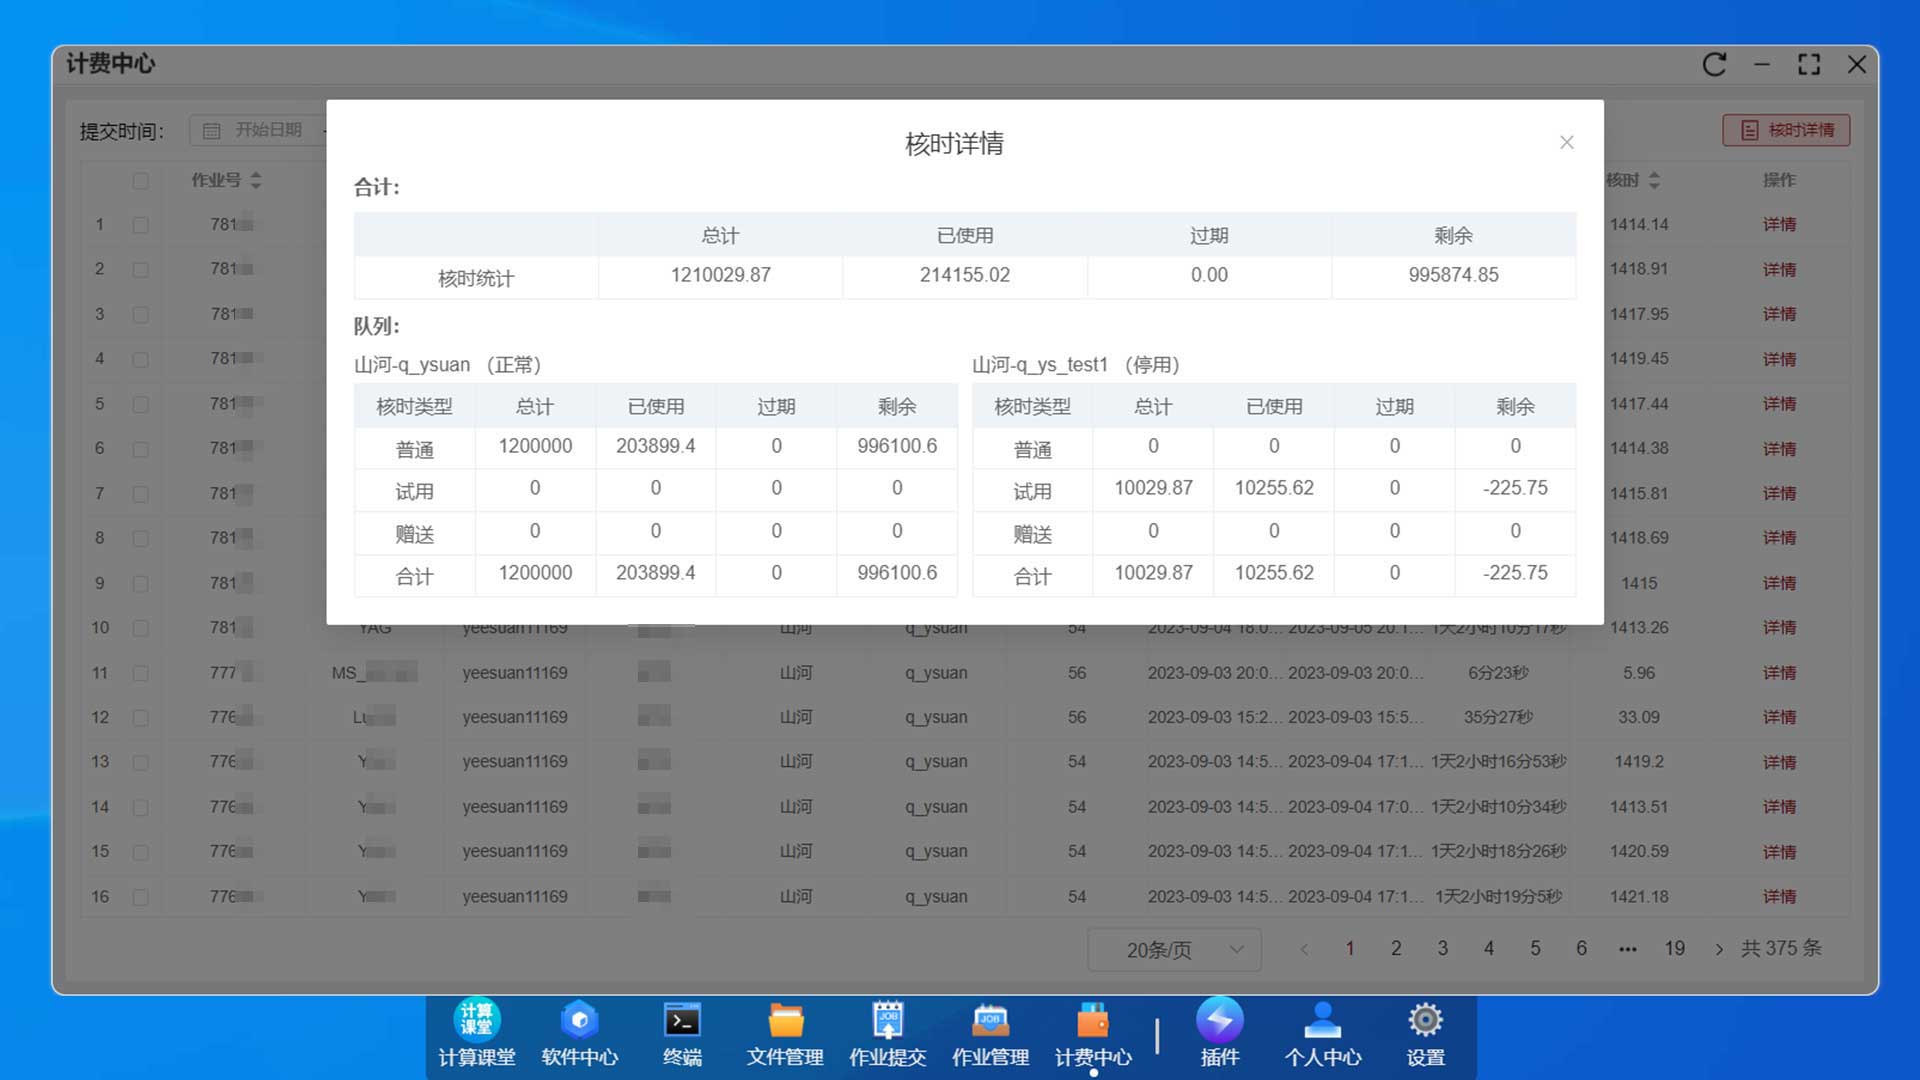Close the 核时详情 dialog
Viewport: 1920px width, 1080px height.
coord(1566,143)
